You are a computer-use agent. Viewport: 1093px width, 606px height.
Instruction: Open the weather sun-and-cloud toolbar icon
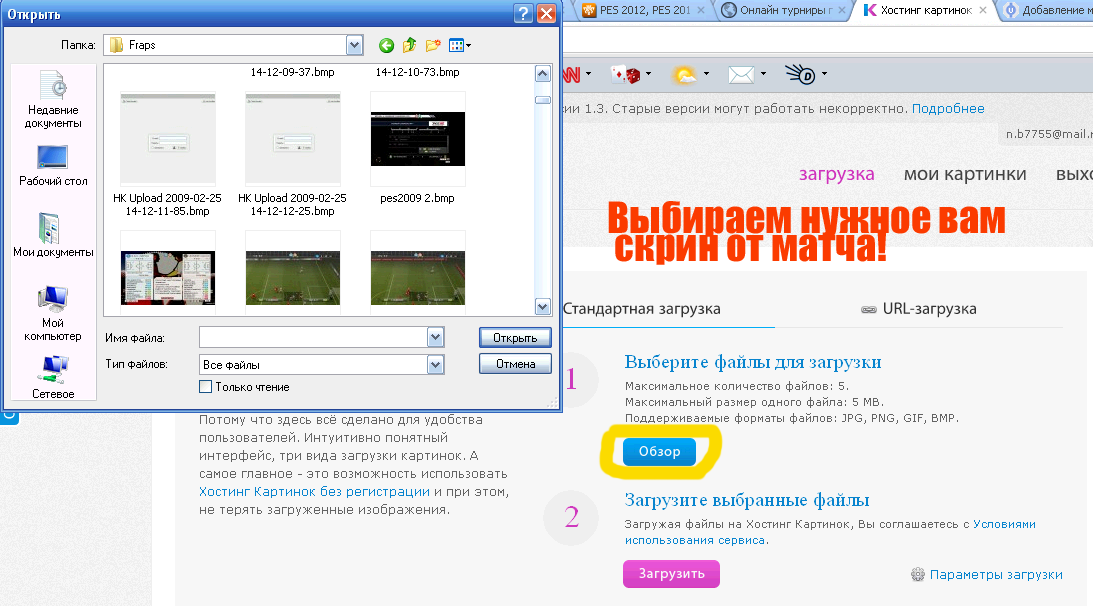(x=684, y=74)
